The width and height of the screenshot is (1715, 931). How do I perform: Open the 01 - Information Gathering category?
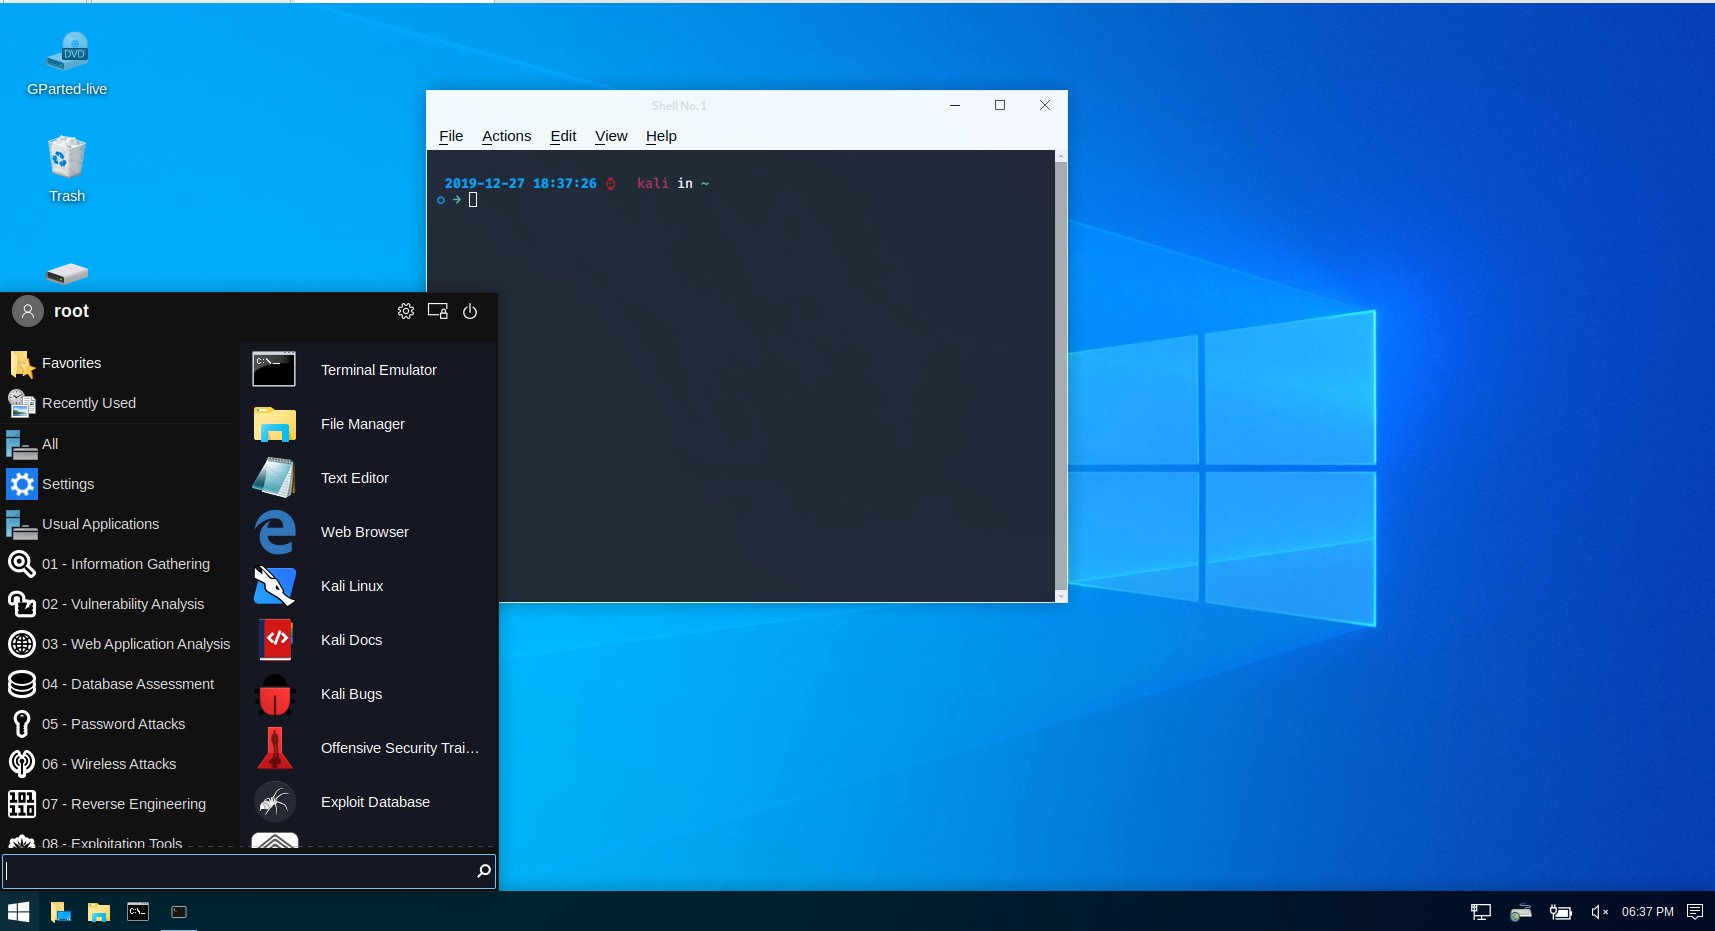pos(120,564)
